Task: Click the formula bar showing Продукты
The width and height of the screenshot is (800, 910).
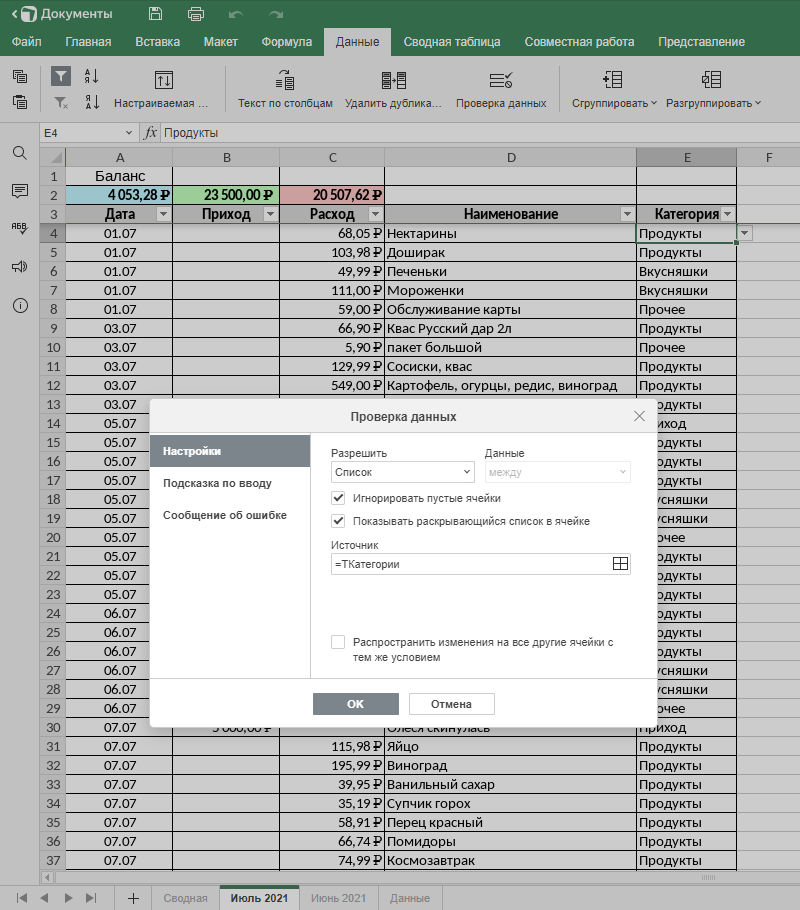Action: pos(480,133)
